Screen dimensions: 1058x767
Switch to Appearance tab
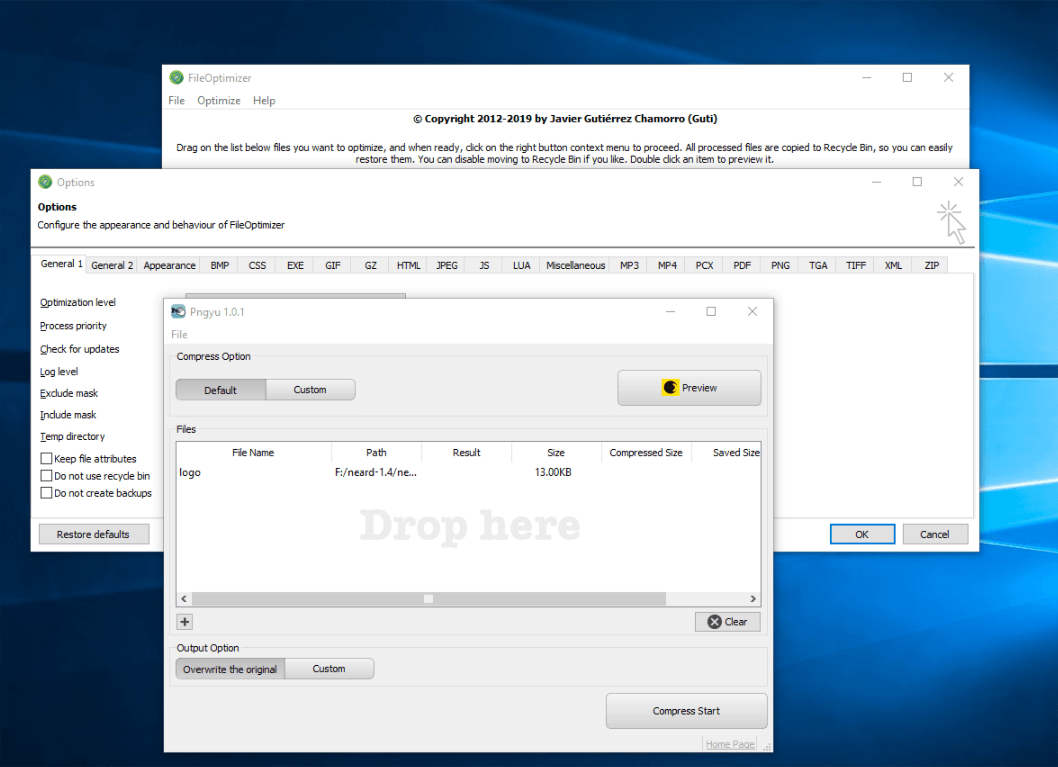pos(169,266)
